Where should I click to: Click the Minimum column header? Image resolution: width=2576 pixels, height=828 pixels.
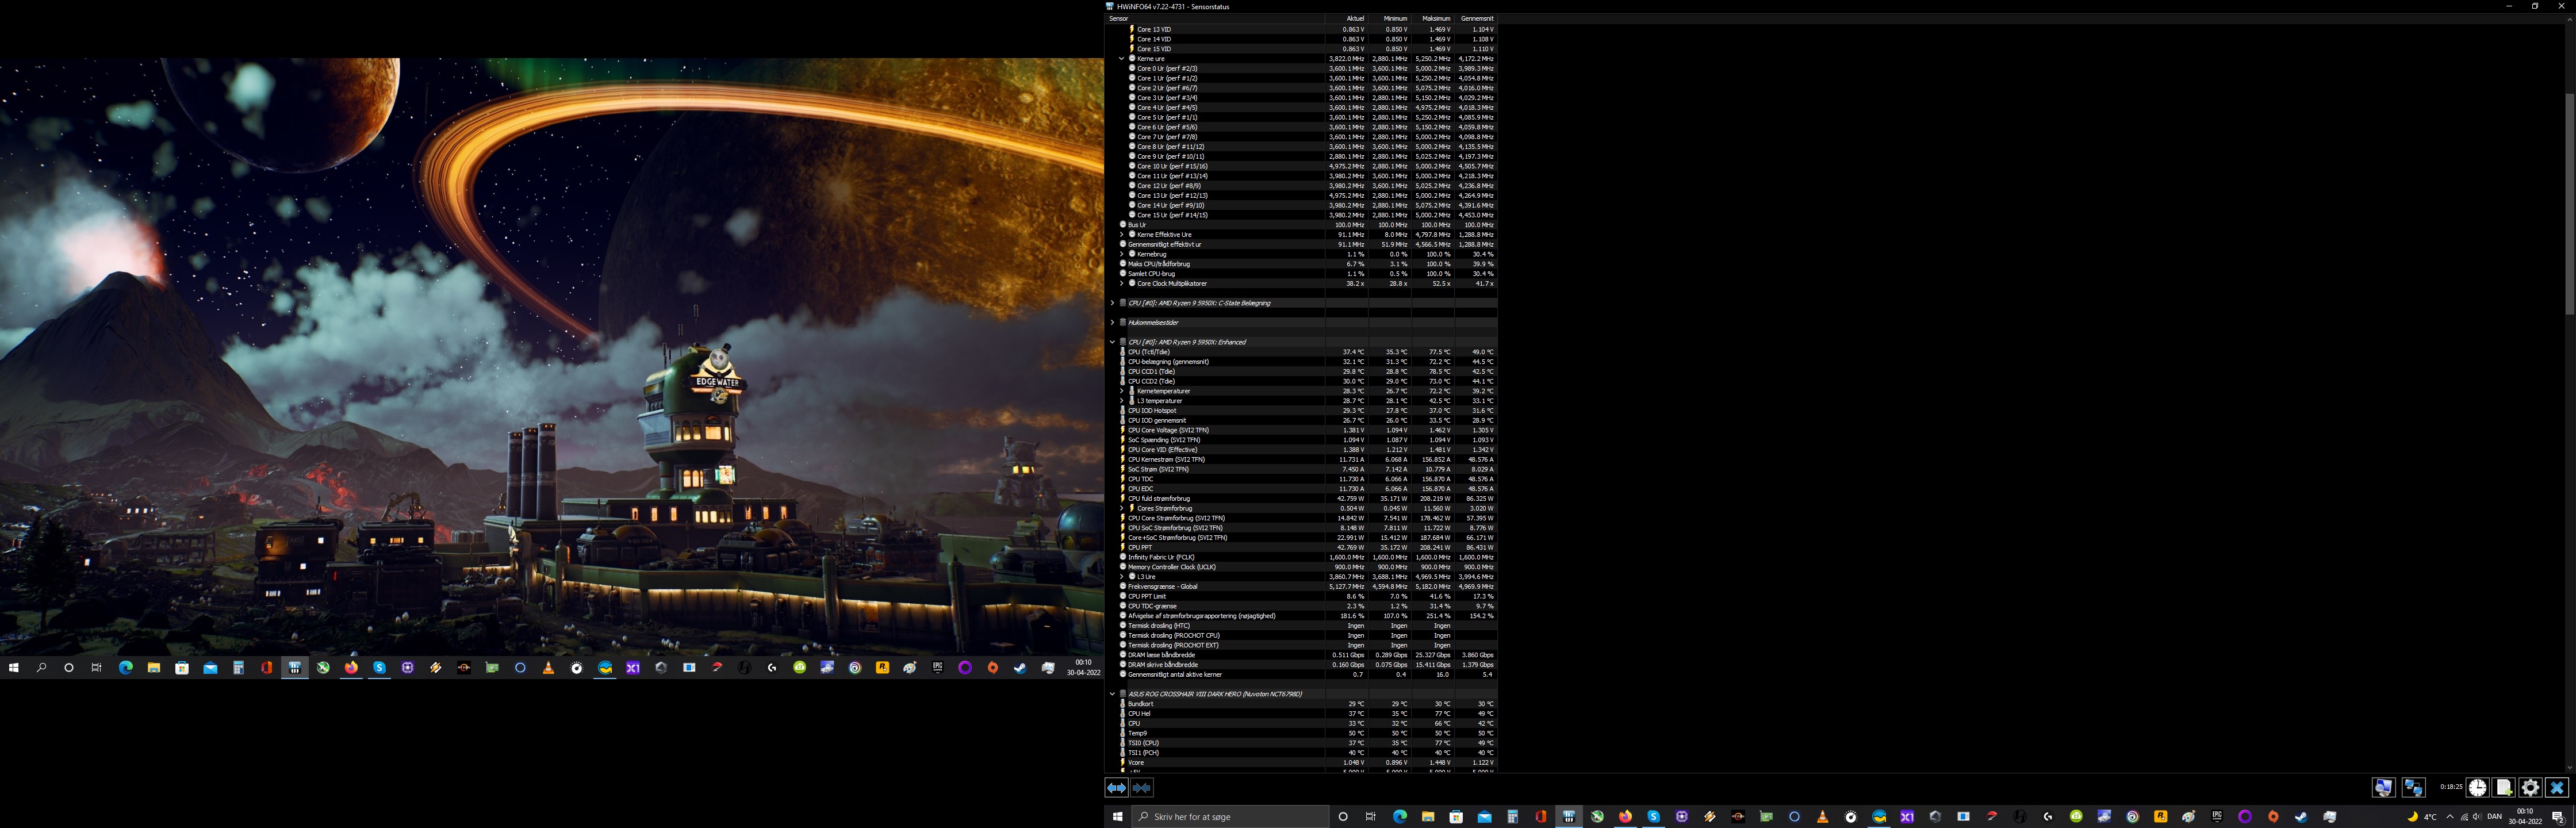[x=1389, y=18]
